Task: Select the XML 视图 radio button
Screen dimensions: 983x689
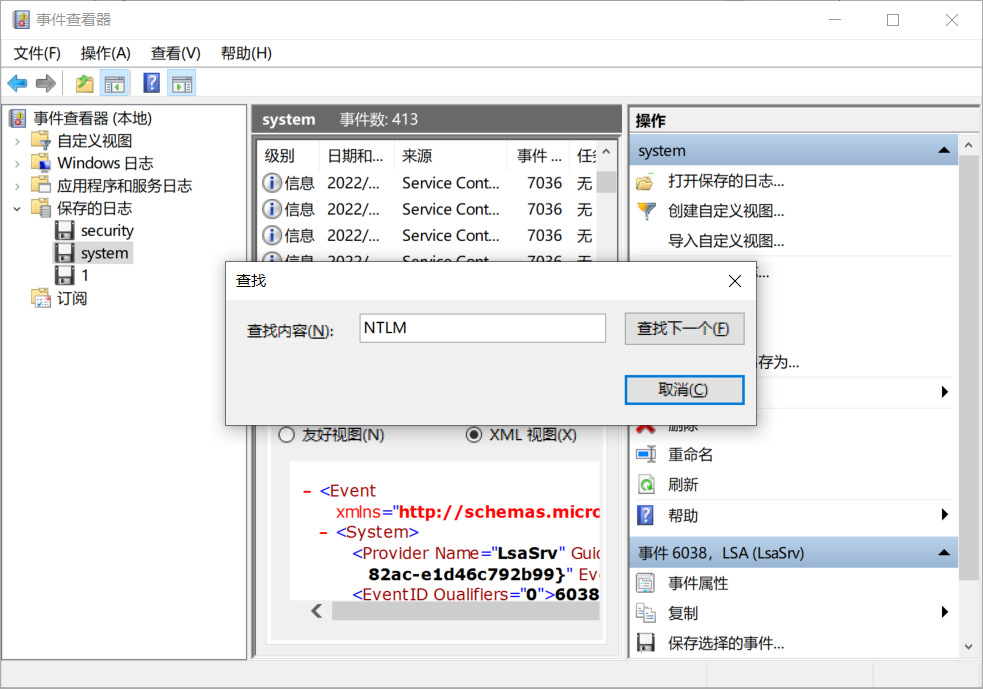Action: click(x=474, y=435)
